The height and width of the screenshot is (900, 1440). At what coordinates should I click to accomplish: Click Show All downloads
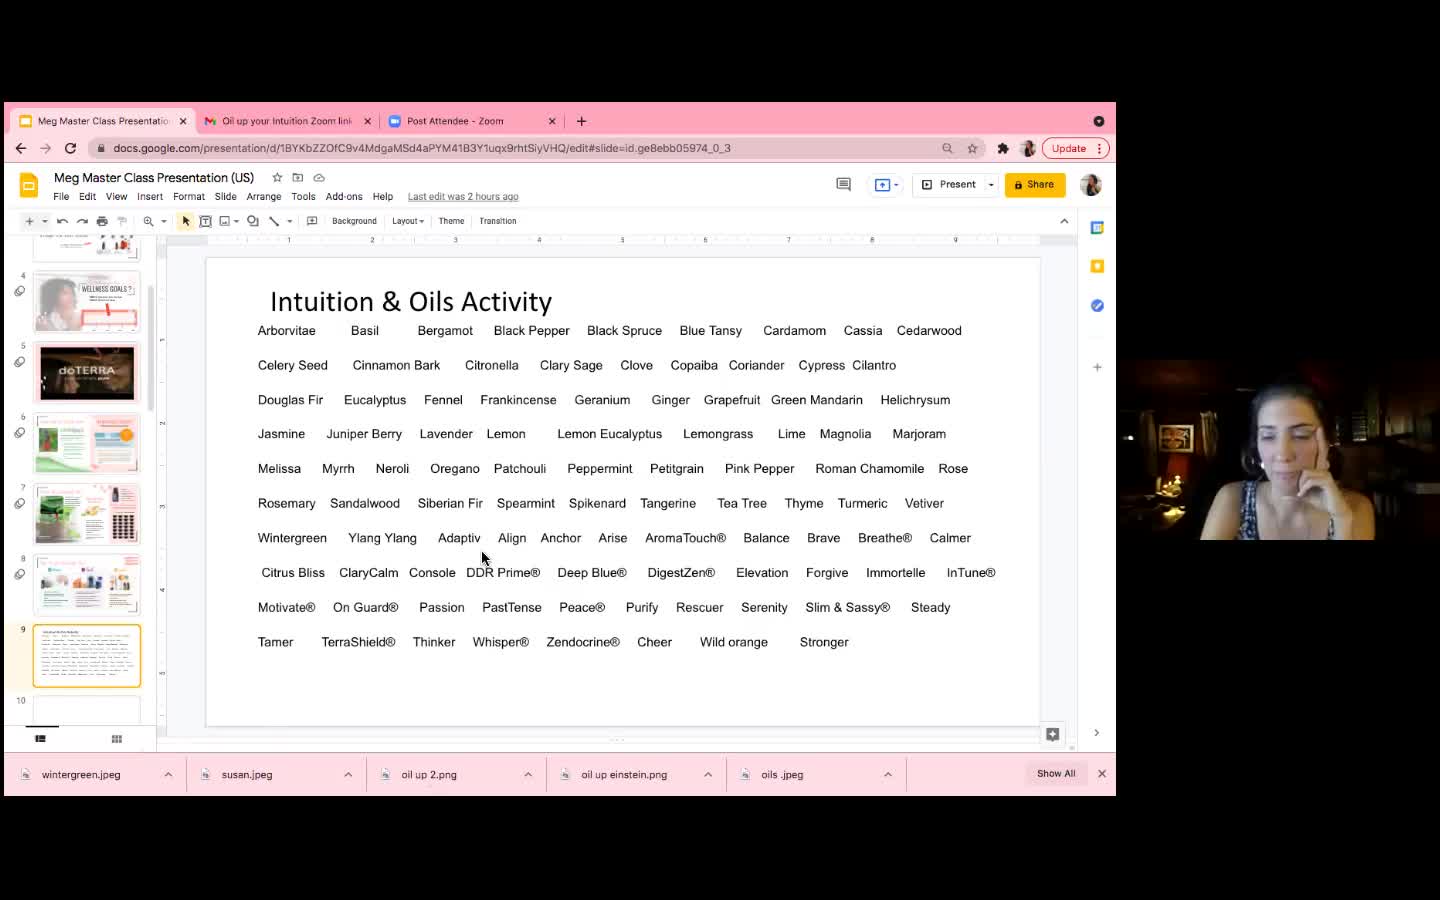coord(1056,774)
